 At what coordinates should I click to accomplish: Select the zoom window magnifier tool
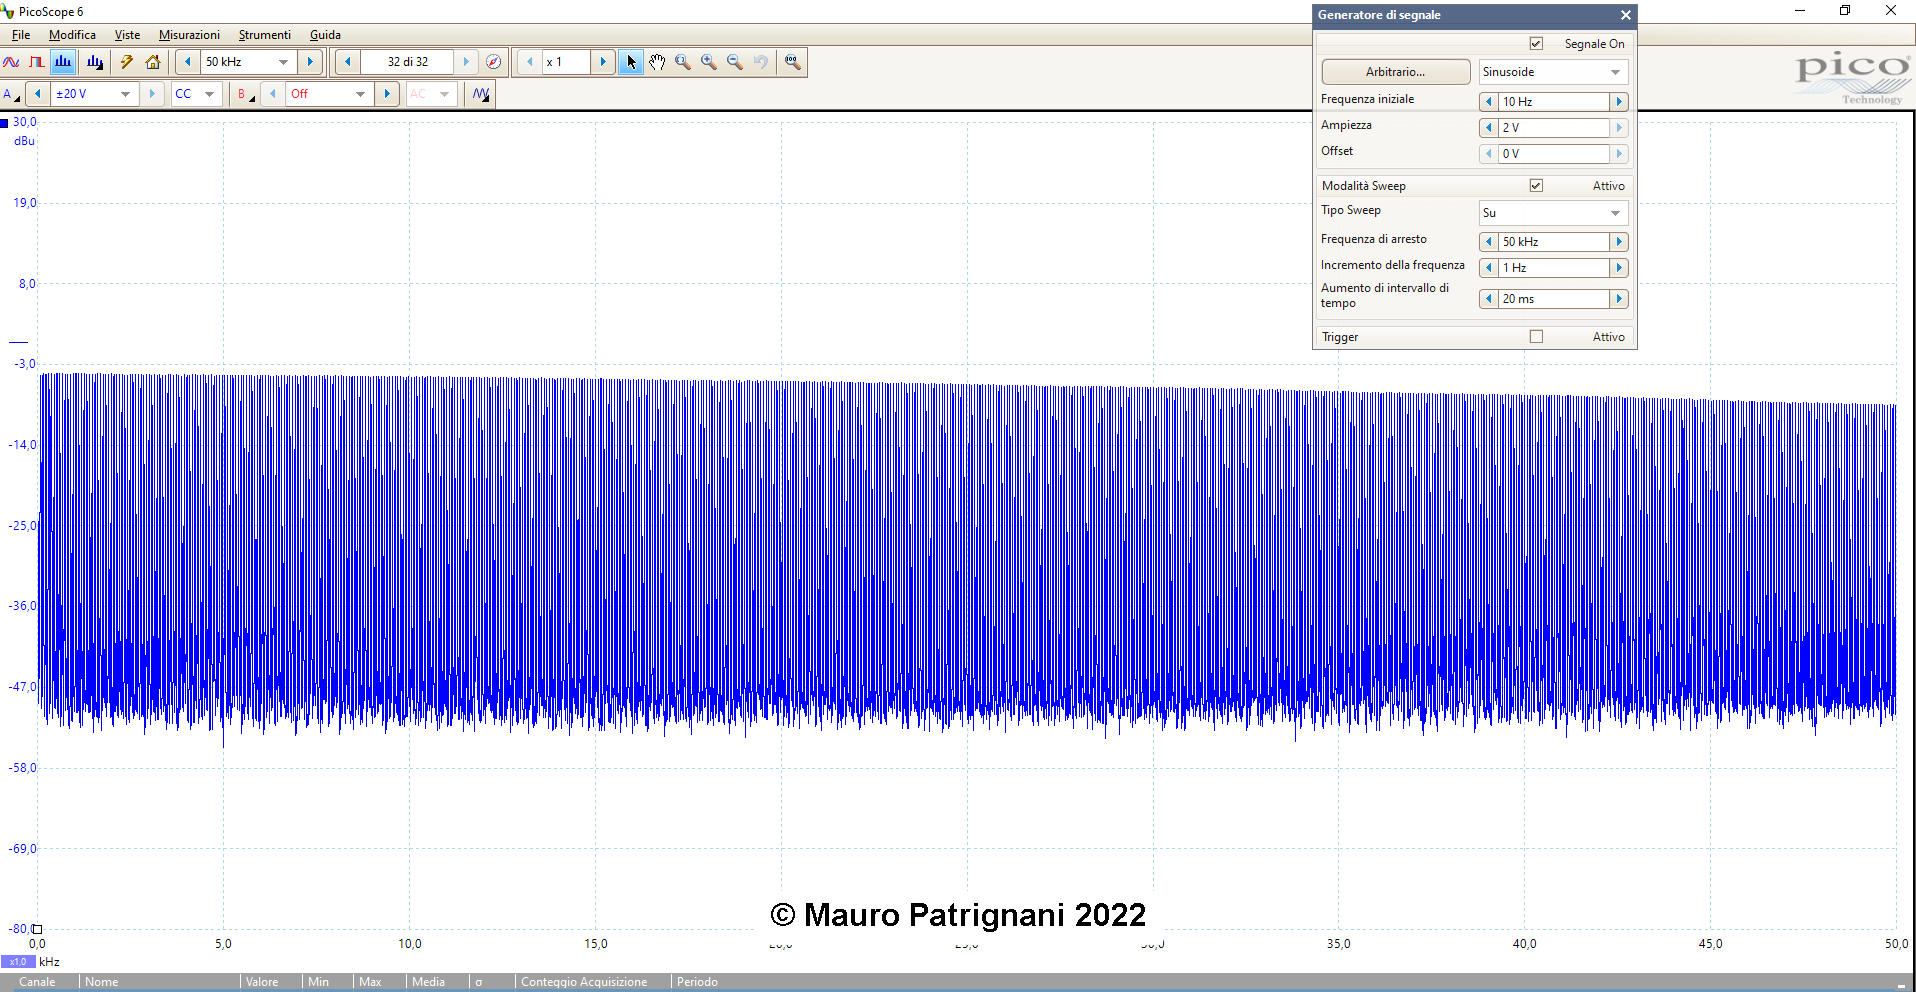683,62
